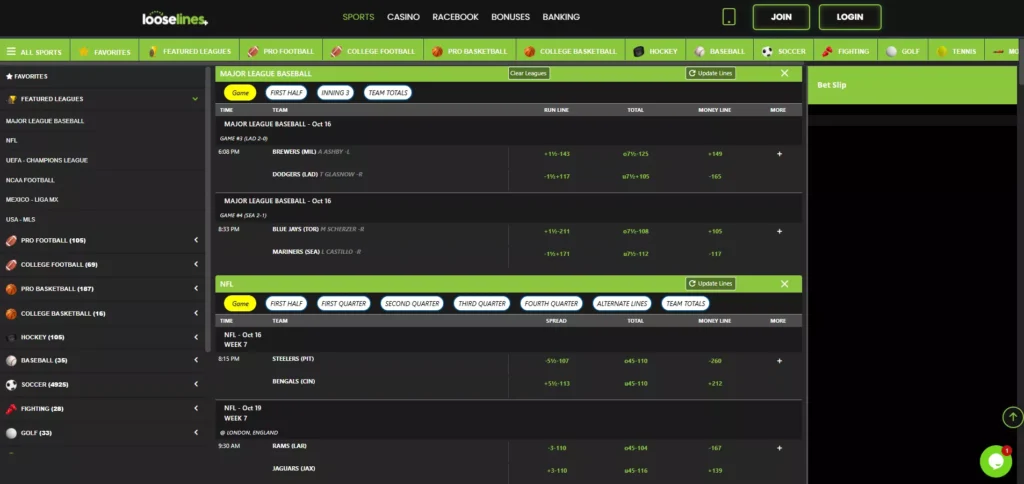Select Pro Basketball in the green sports bar

click(x=470, y=52)
